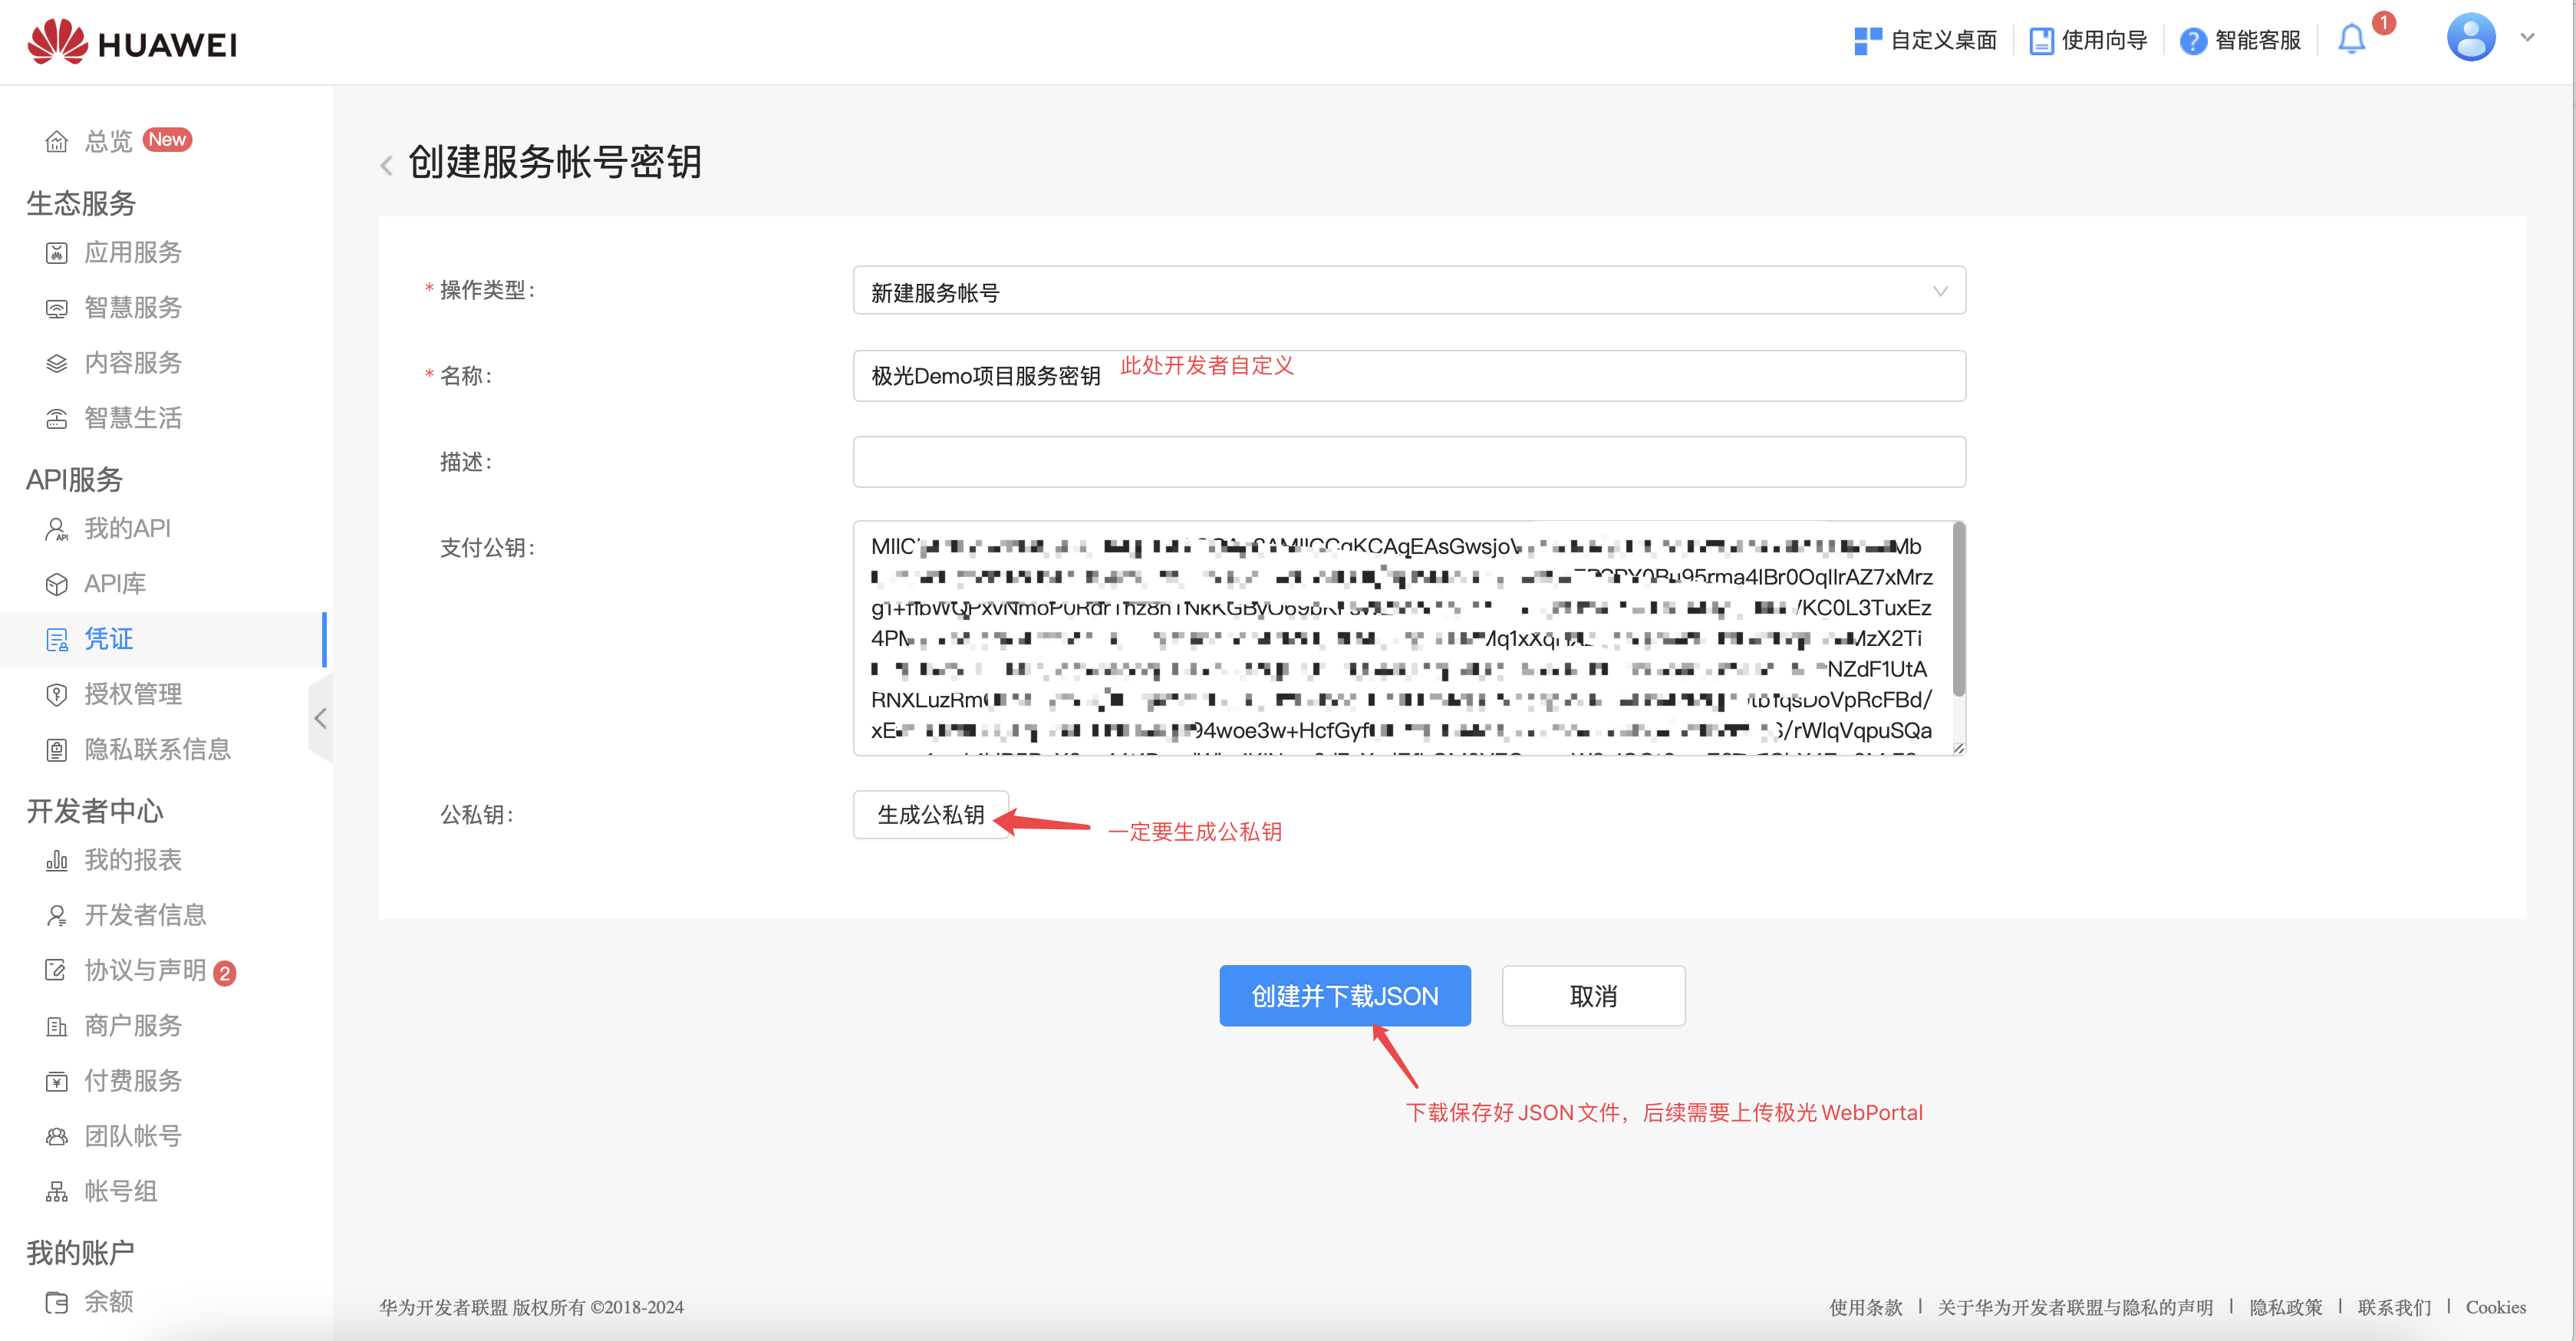Open 授权管理 sidebar item
The height and width of the screenshot is (1341, 2576).
click(132, 694)
